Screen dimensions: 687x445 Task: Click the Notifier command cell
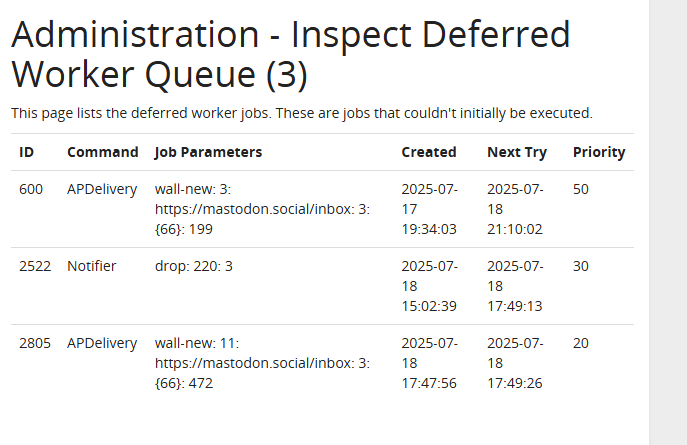pos(92,266)
